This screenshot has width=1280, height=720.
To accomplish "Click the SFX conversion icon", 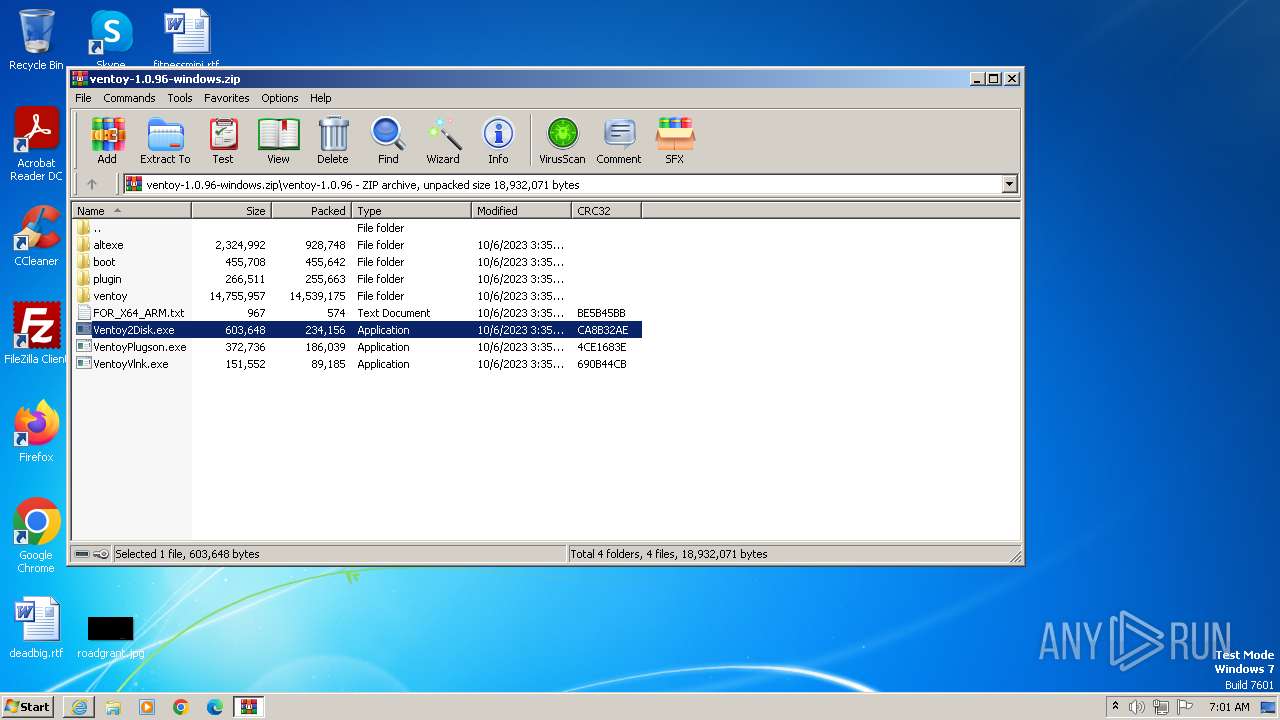I will pos(675,140).
